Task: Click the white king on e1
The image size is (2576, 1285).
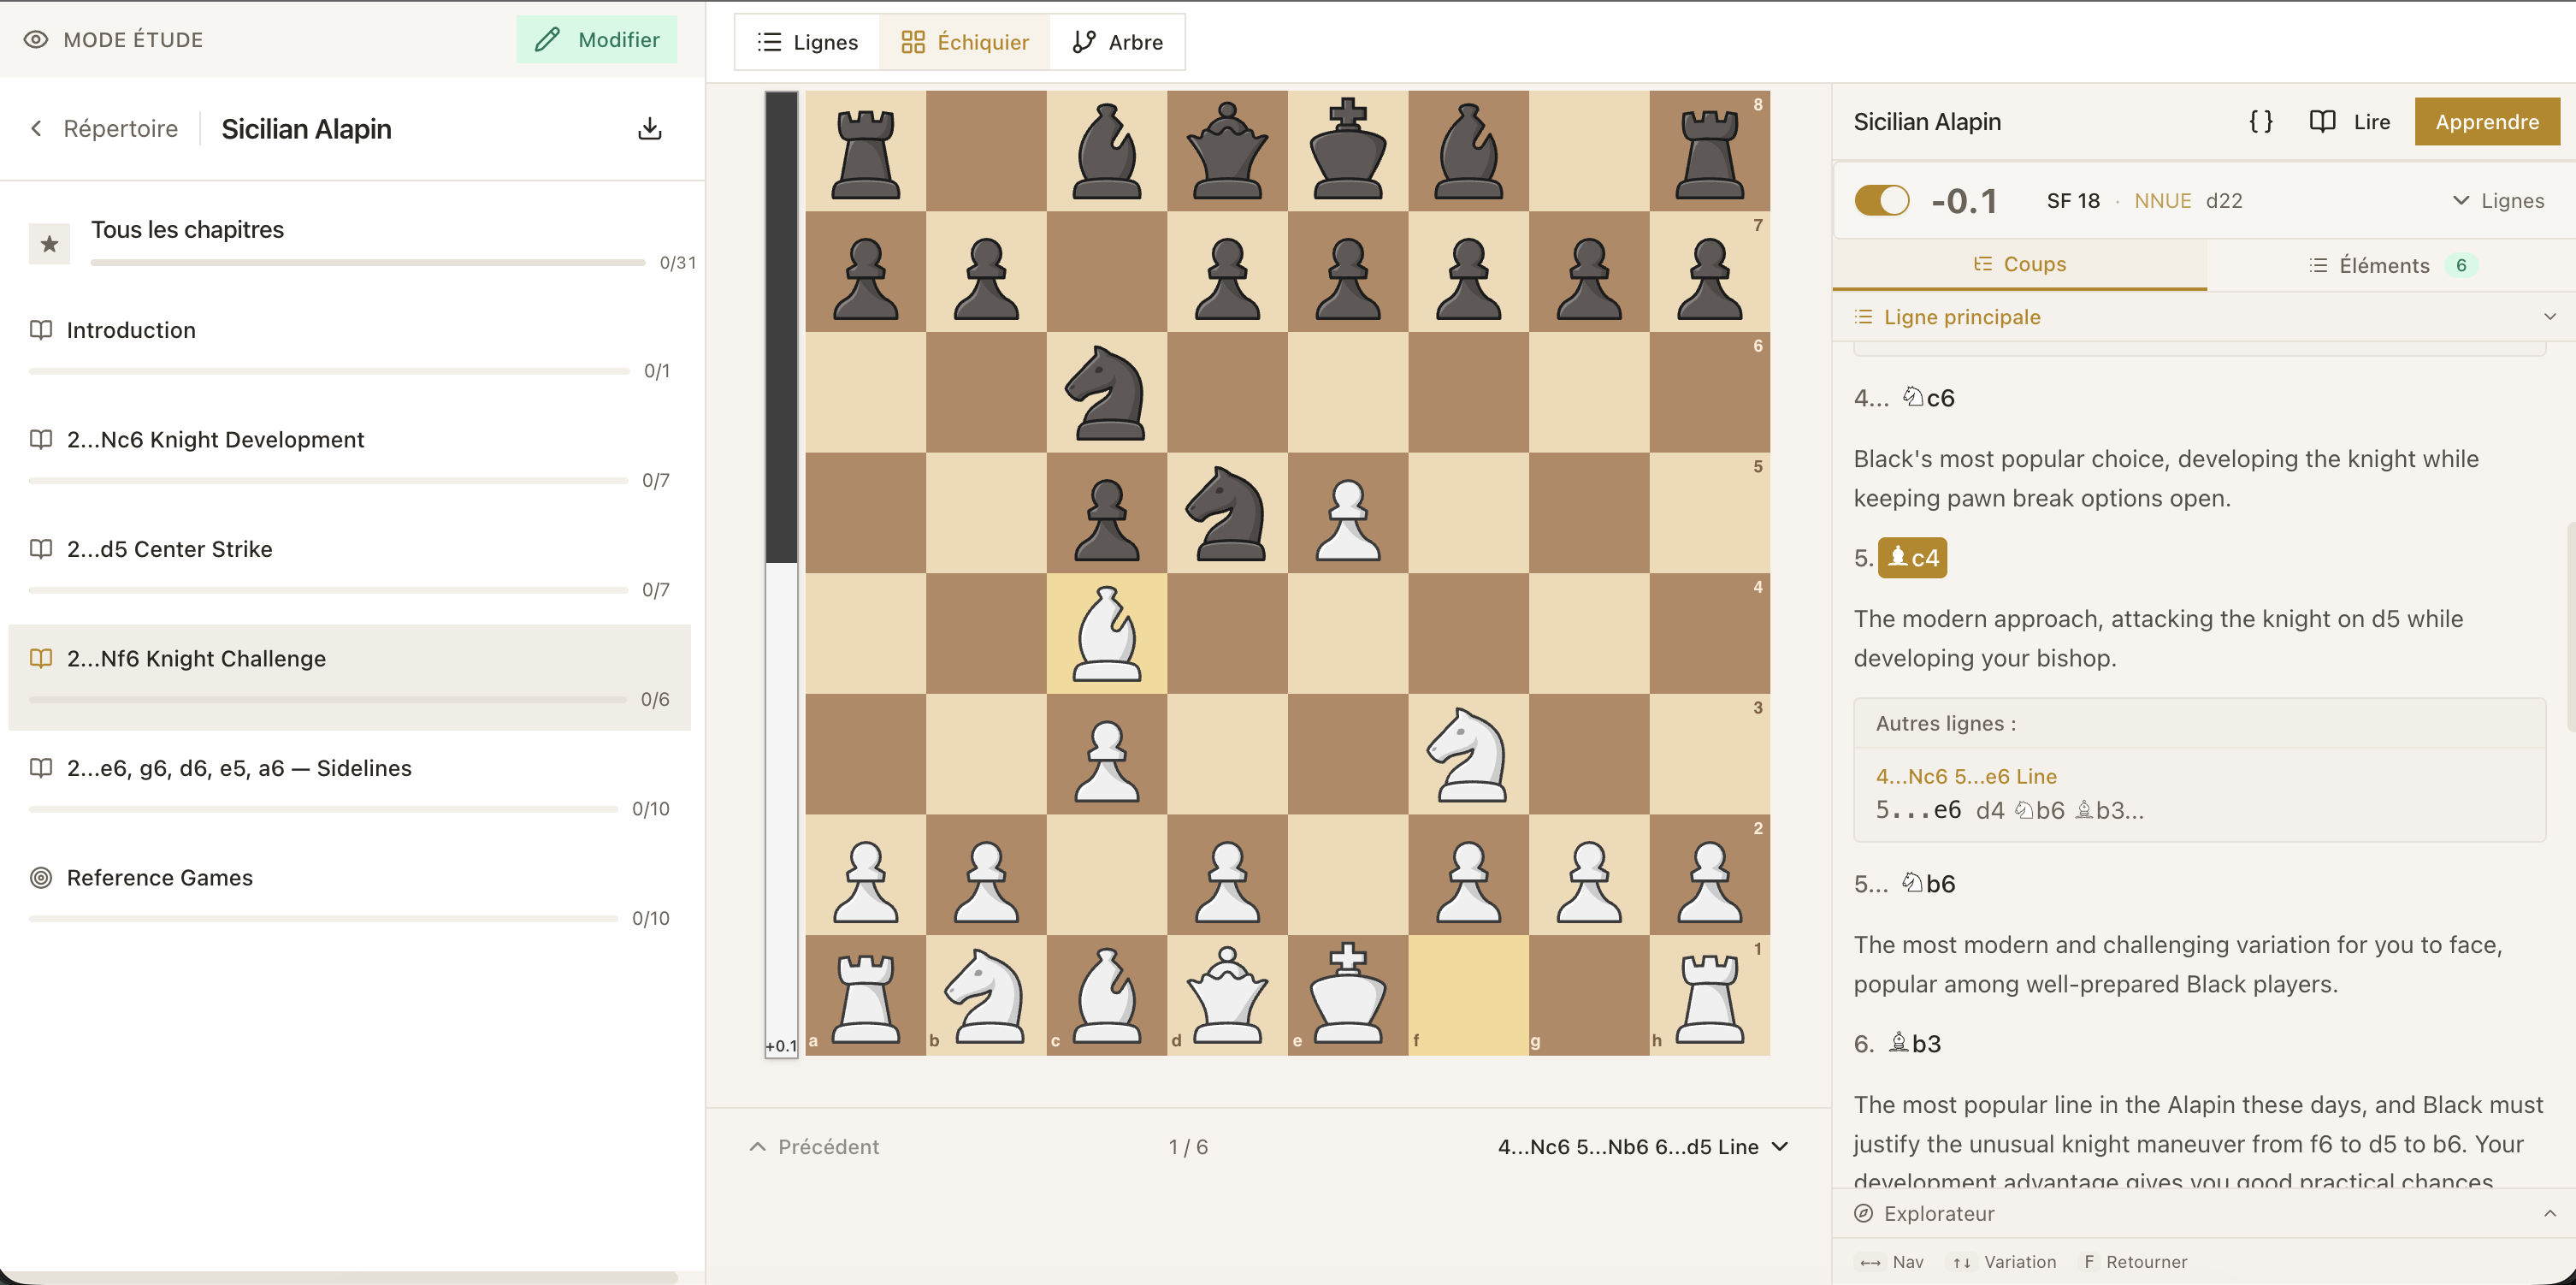Action: 1347,995
